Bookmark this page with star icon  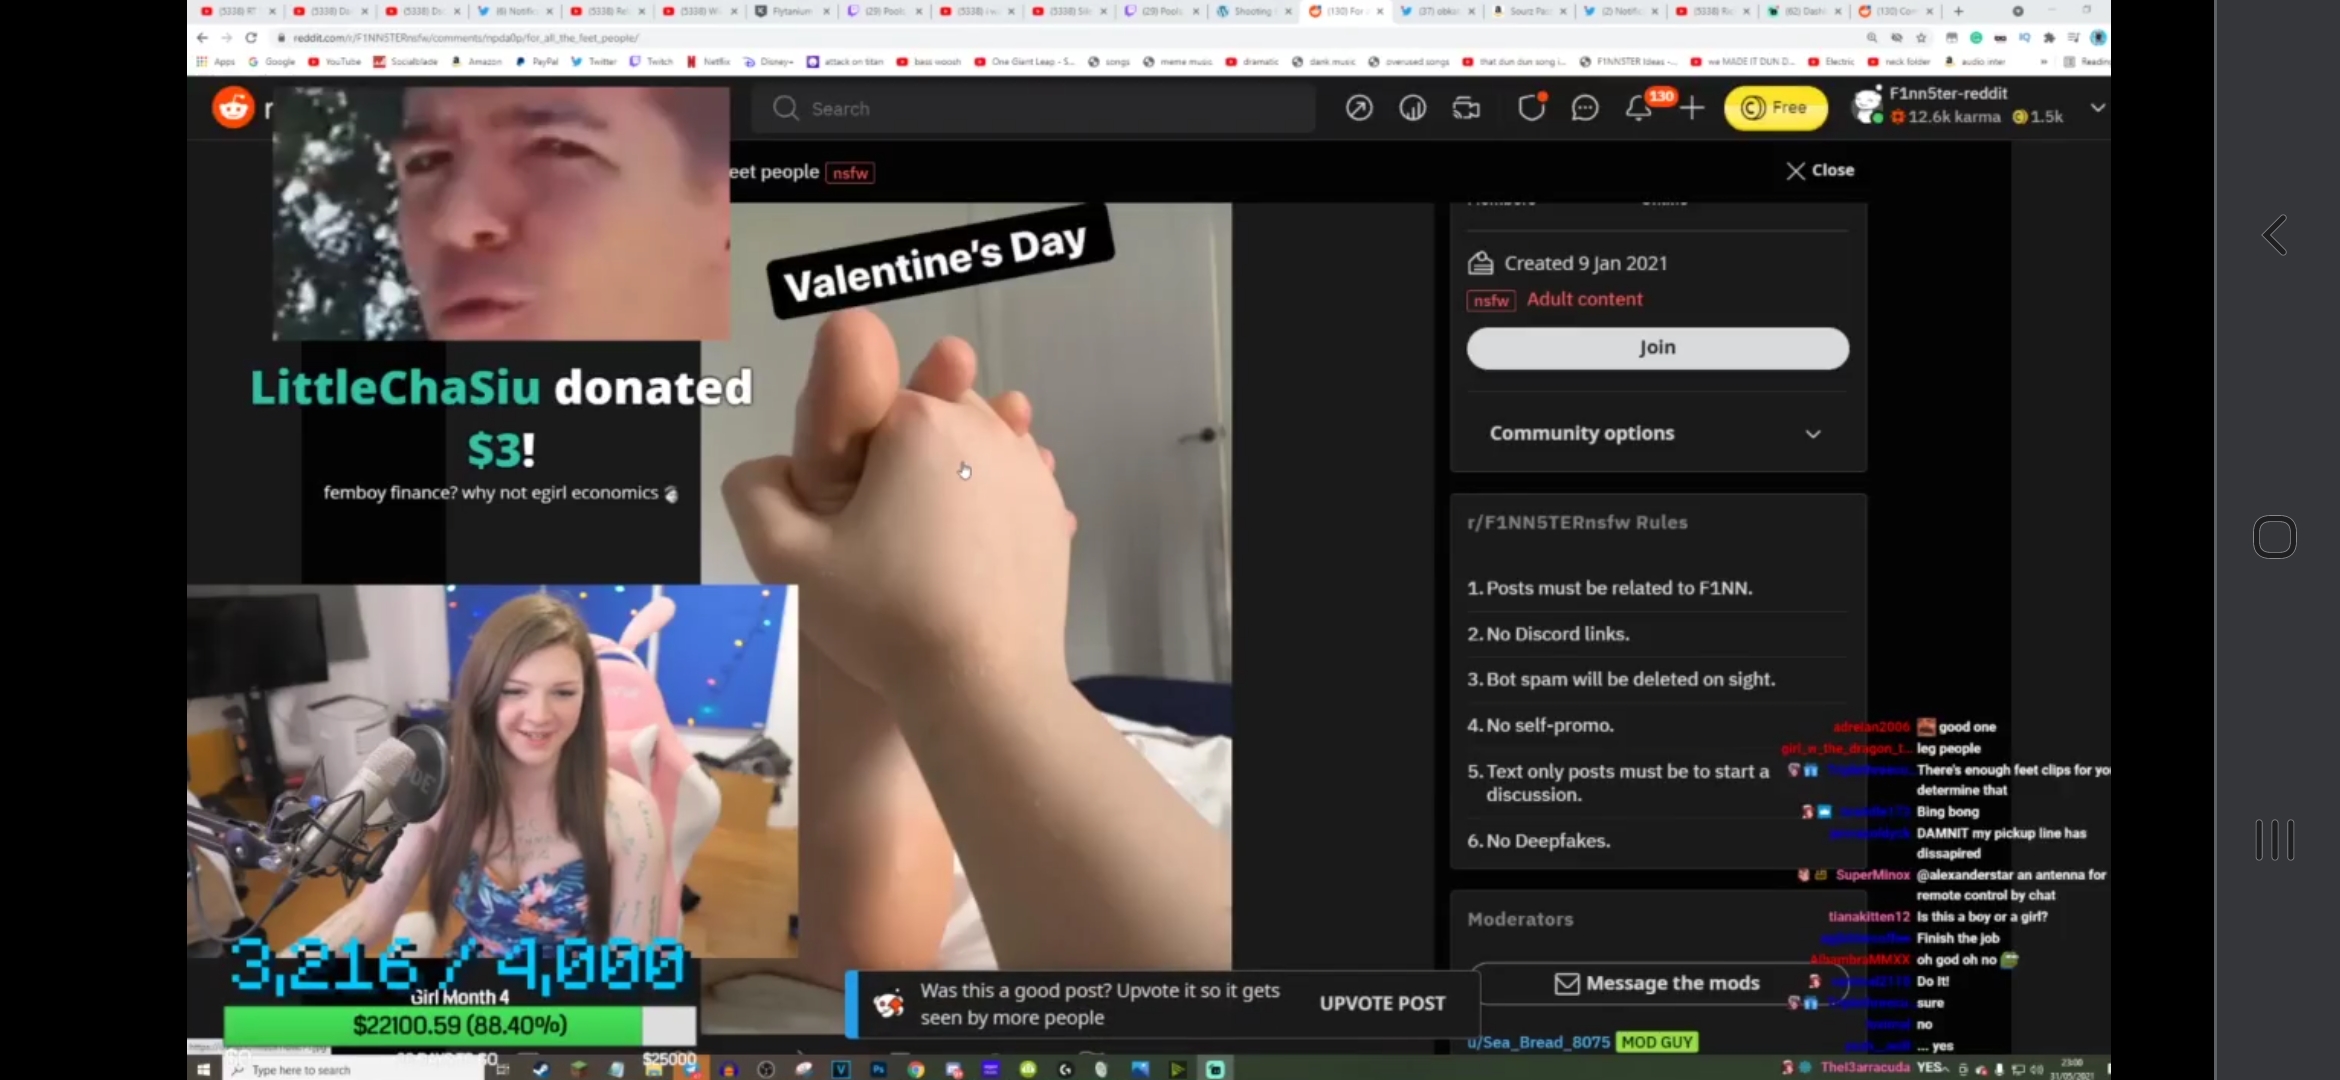pyautogui.click(x=1921, y=37)
